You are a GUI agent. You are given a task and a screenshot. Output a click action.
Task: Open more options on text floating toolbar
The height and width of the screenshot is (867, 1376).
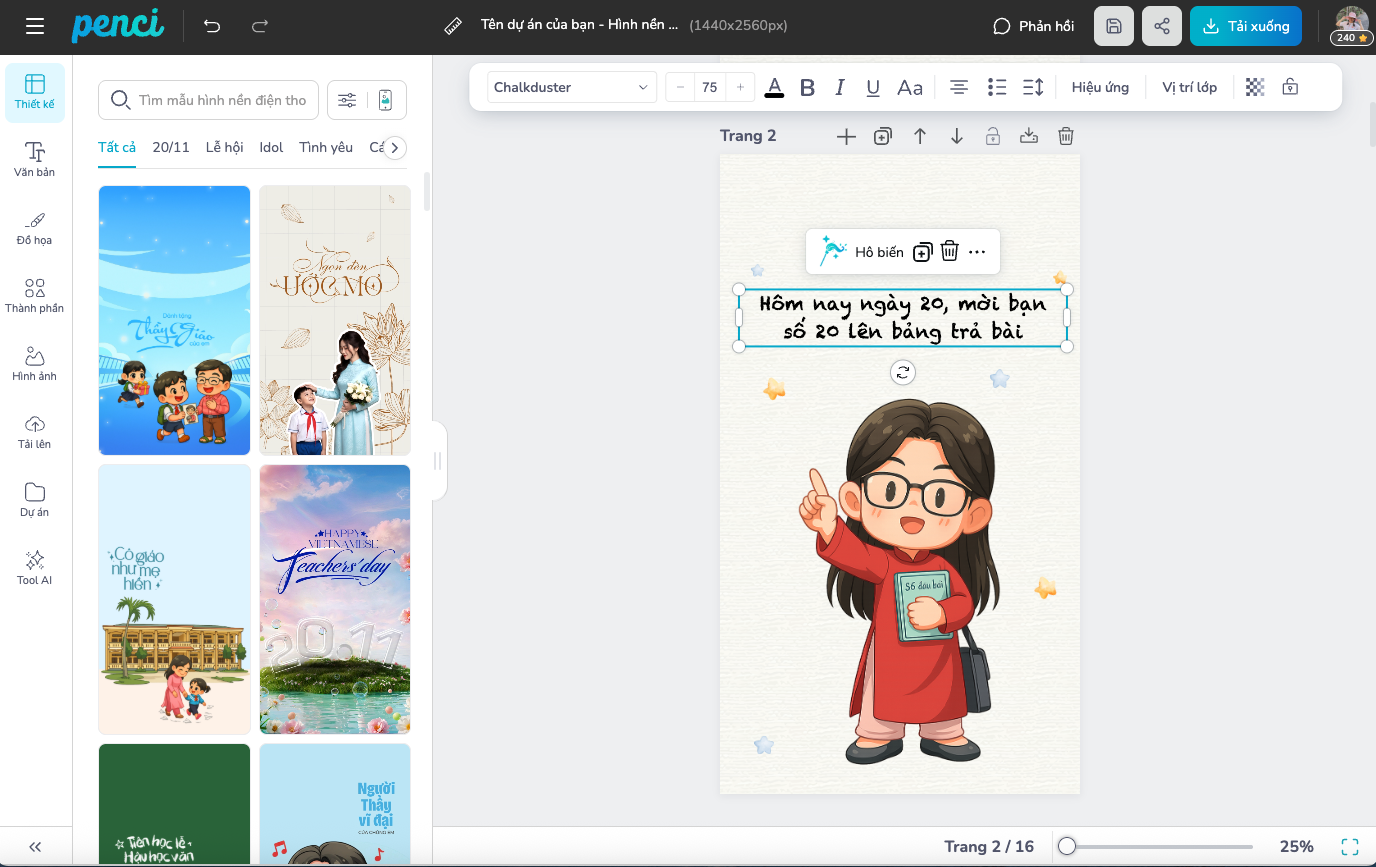pos(977,252)
